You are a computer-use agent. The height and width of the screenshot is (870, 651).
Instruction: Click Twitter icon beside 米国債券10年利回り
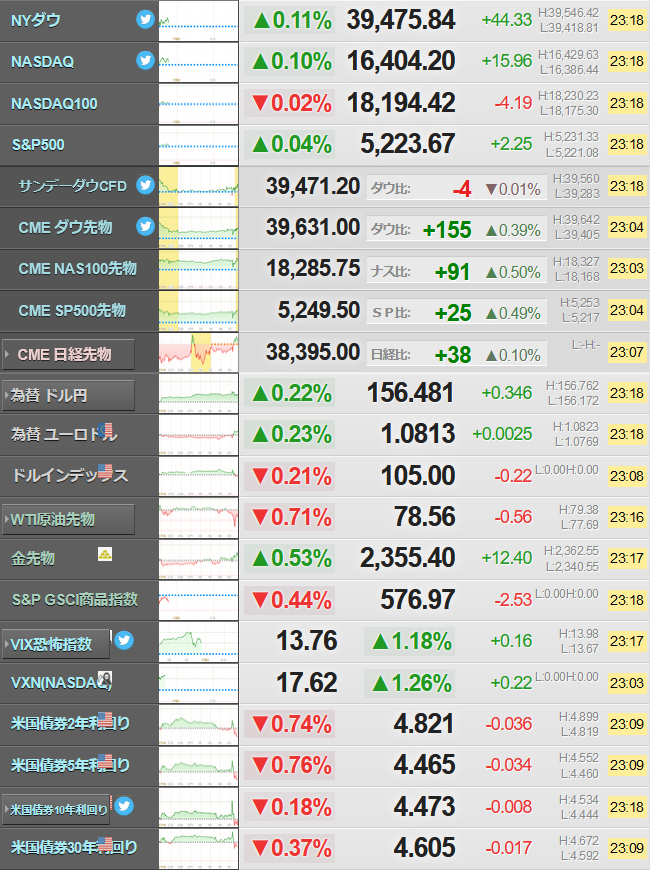pyautogui.click(x=124, y=806)
